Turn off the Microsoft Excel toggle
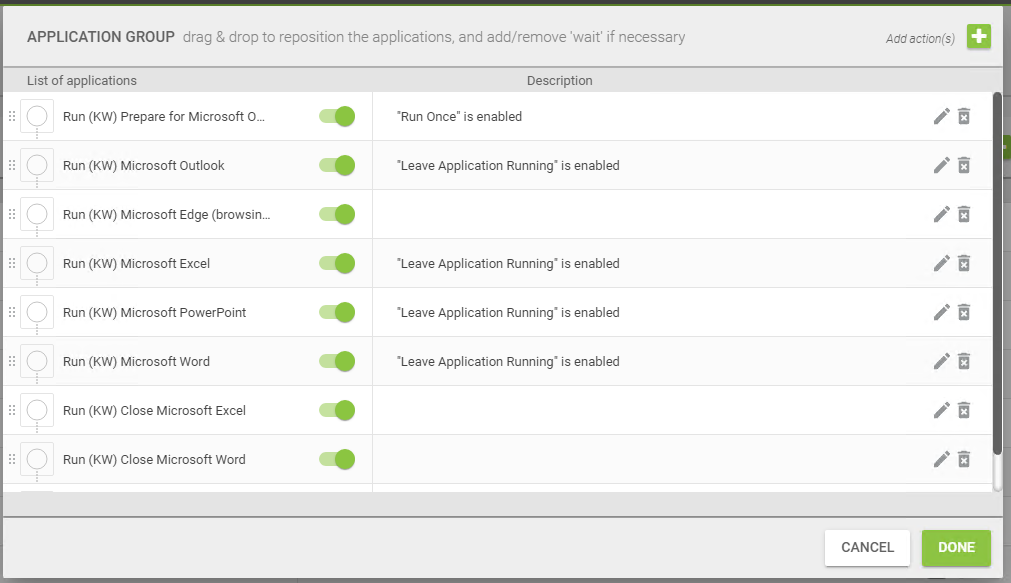This screenshot has width=1011, height=583. point(337,263)
